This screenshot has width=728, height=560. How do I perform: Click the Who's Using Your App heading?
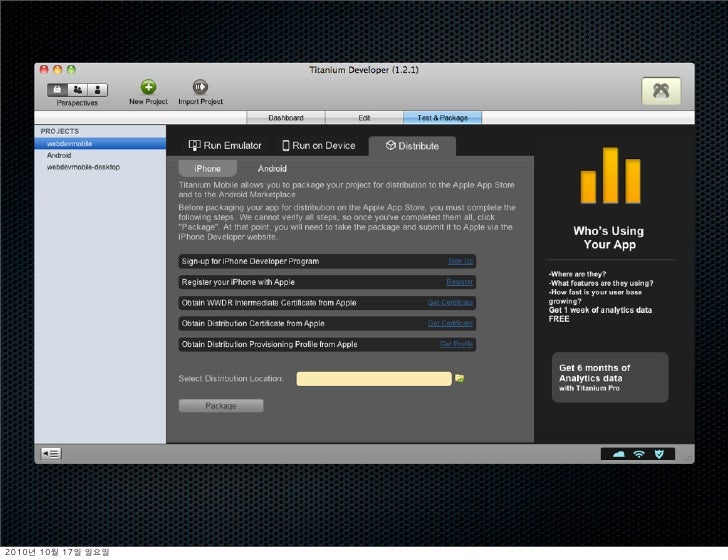coord(609,238)
